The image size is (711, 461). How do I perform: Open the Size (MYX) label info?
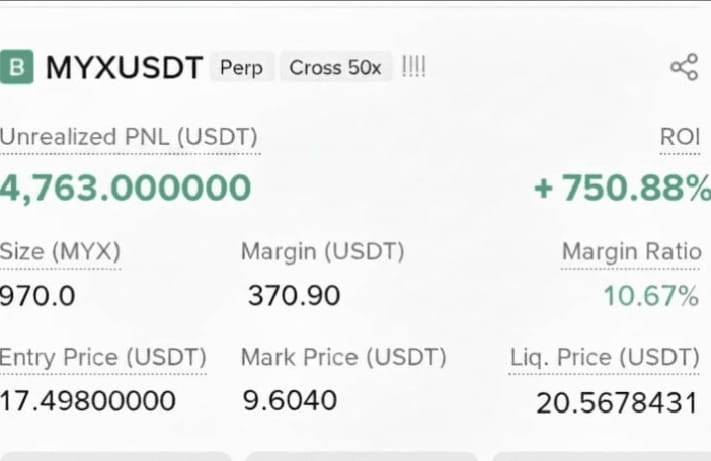(x=60, y=252)
